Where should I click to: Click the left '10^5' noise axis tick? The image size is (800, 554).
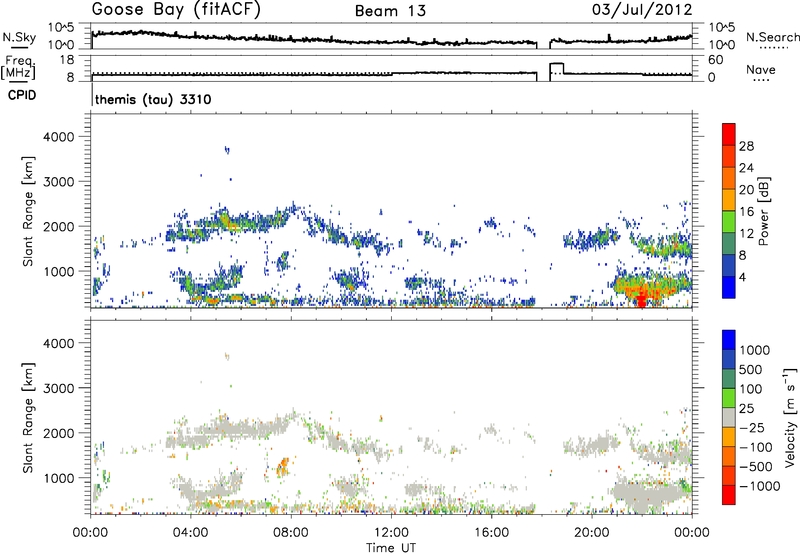pyautogui.click(x=61, y=28)
